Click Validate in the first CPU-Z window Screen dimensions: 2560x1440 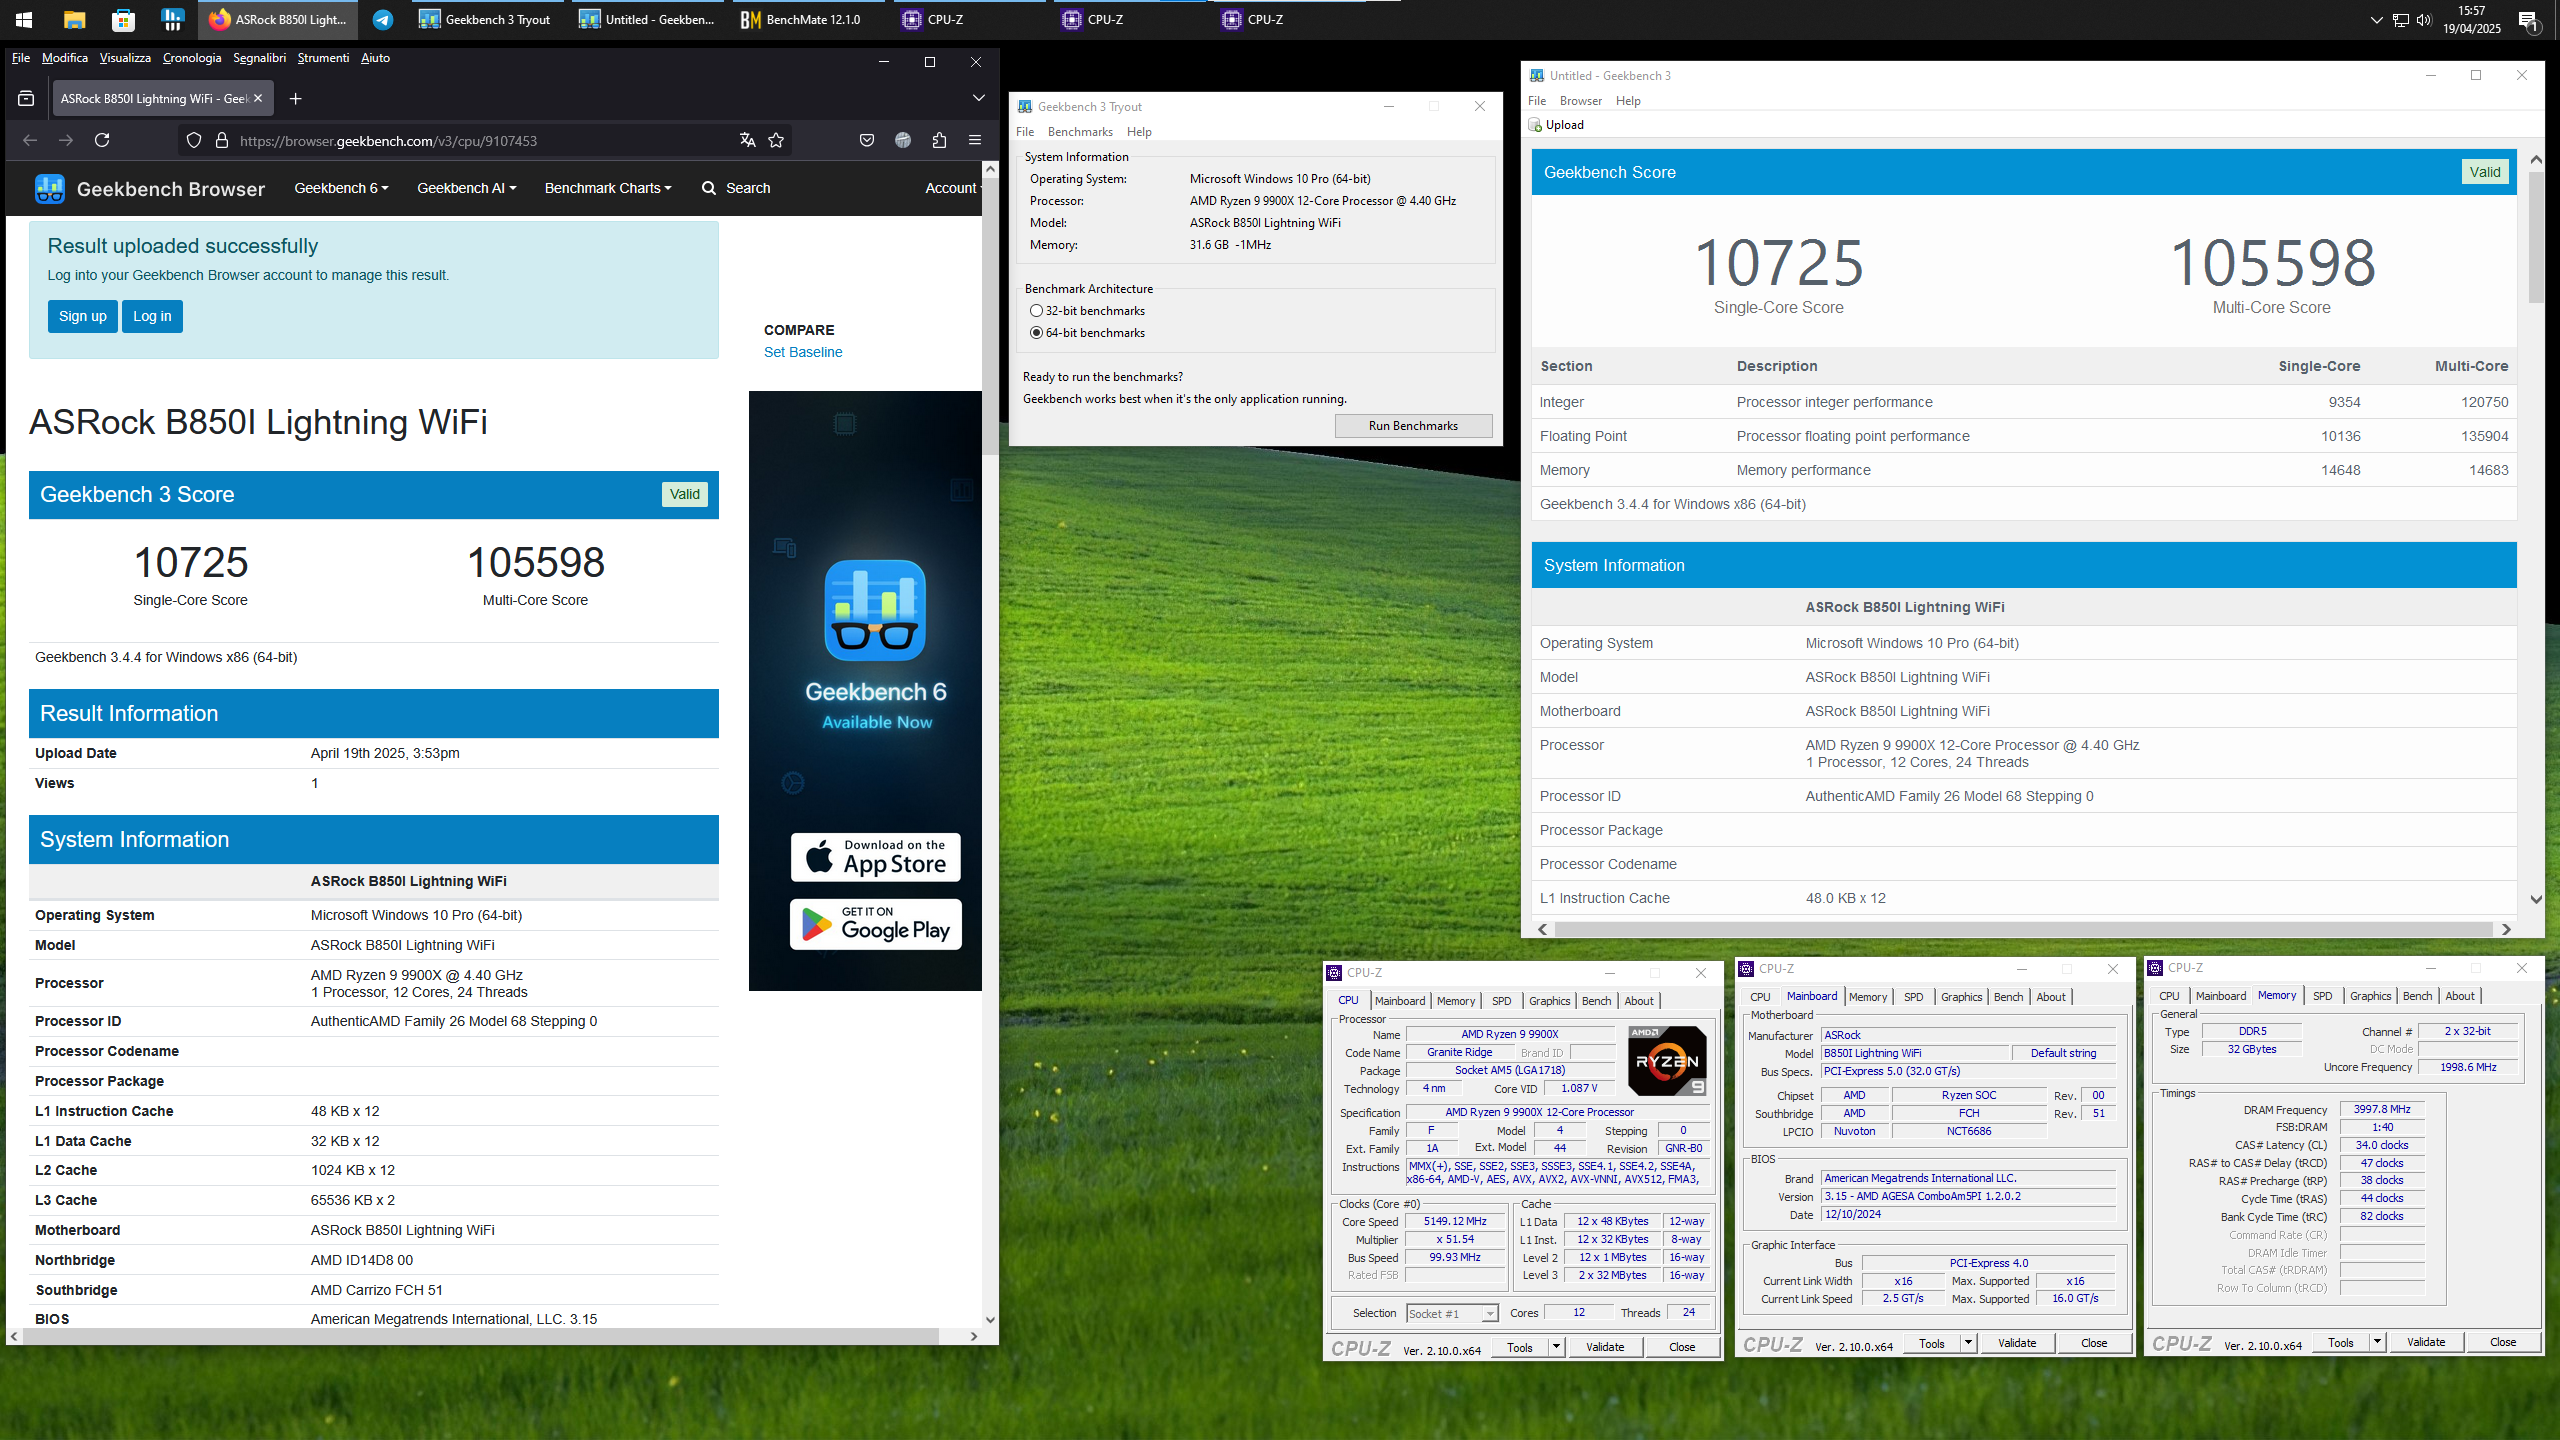click(x=1604, y=1347)
